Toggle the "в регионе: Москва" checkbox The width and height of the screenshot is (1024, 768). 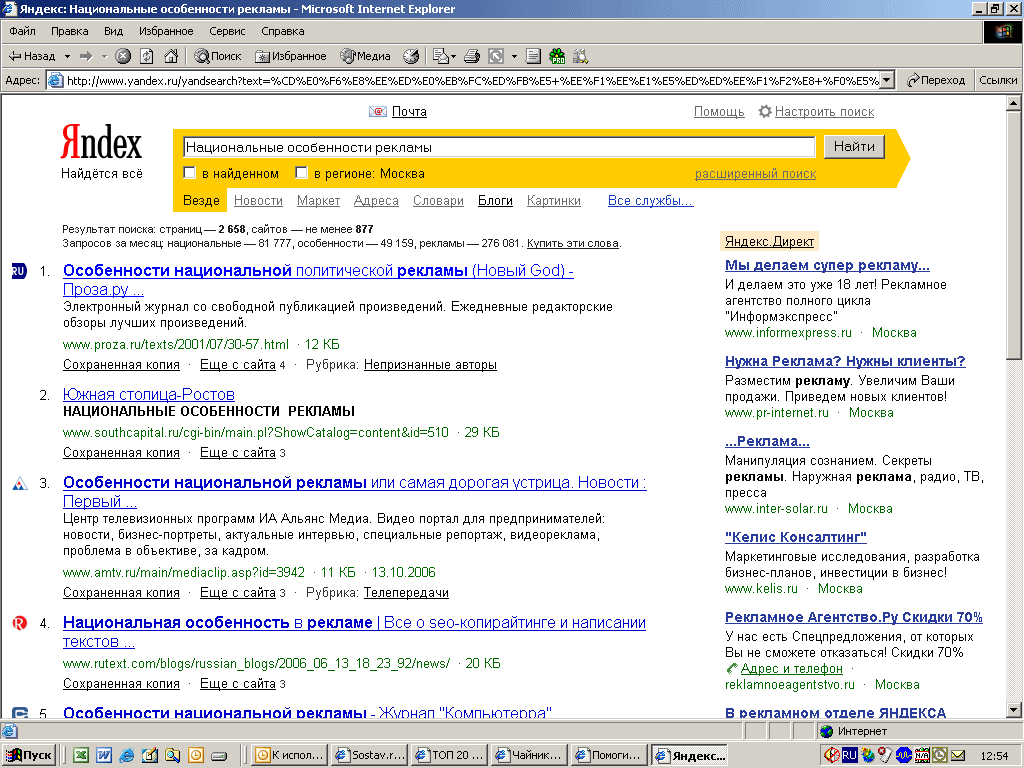[301, 174]
